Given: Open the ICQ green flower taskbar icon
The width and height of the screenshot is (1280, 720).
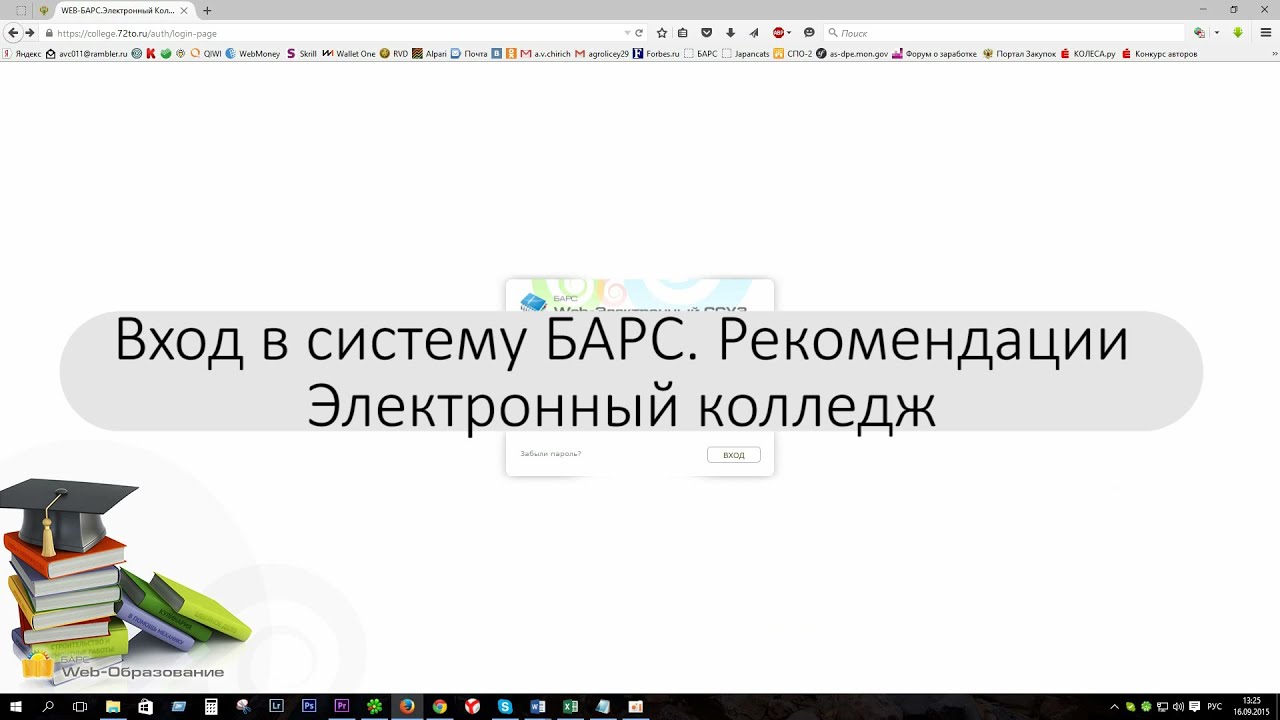Looking at the screenshot, I should pyautogui.click(x=374, y=706).
